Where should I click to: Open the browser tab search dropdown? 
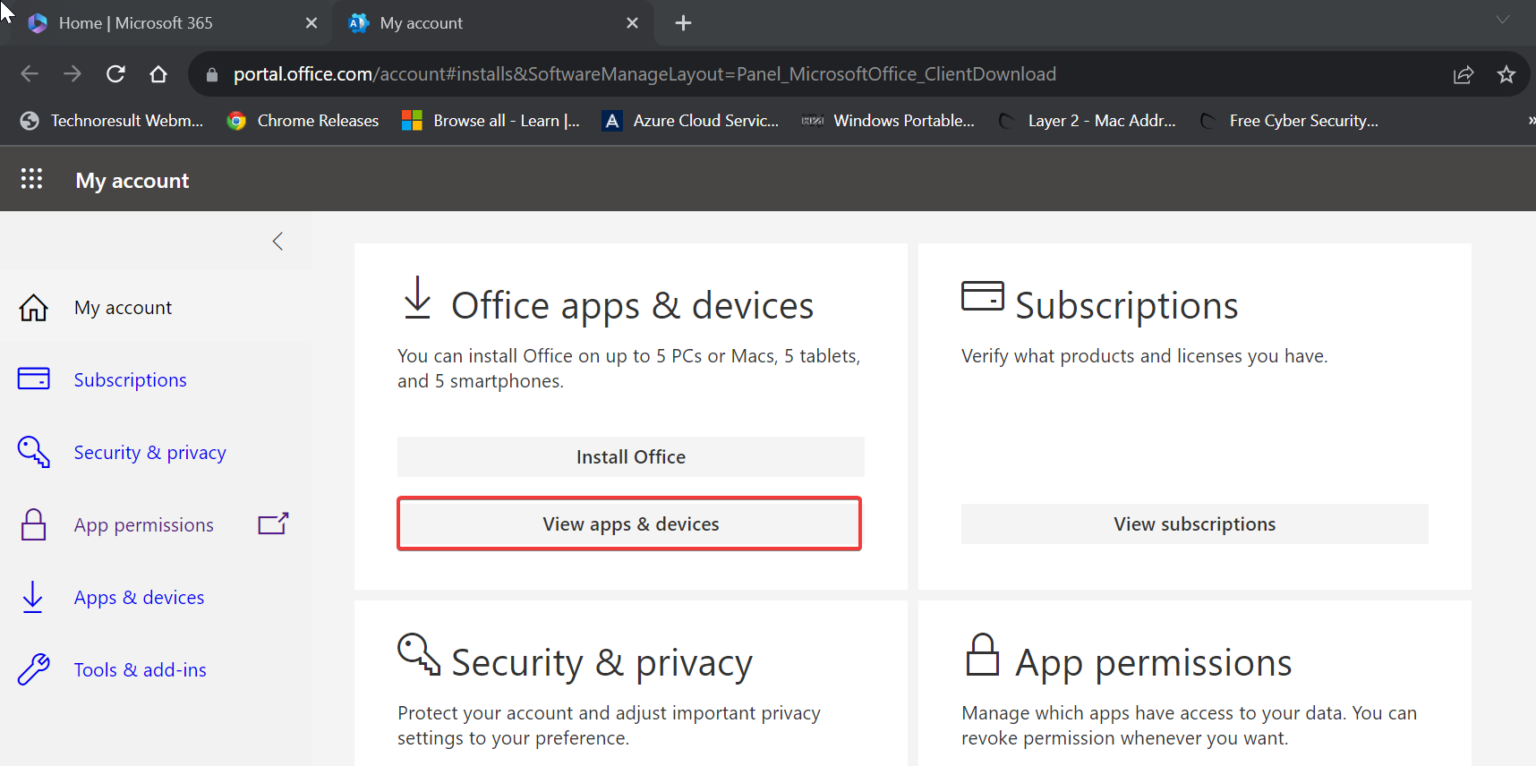[x=1503, y=20]
